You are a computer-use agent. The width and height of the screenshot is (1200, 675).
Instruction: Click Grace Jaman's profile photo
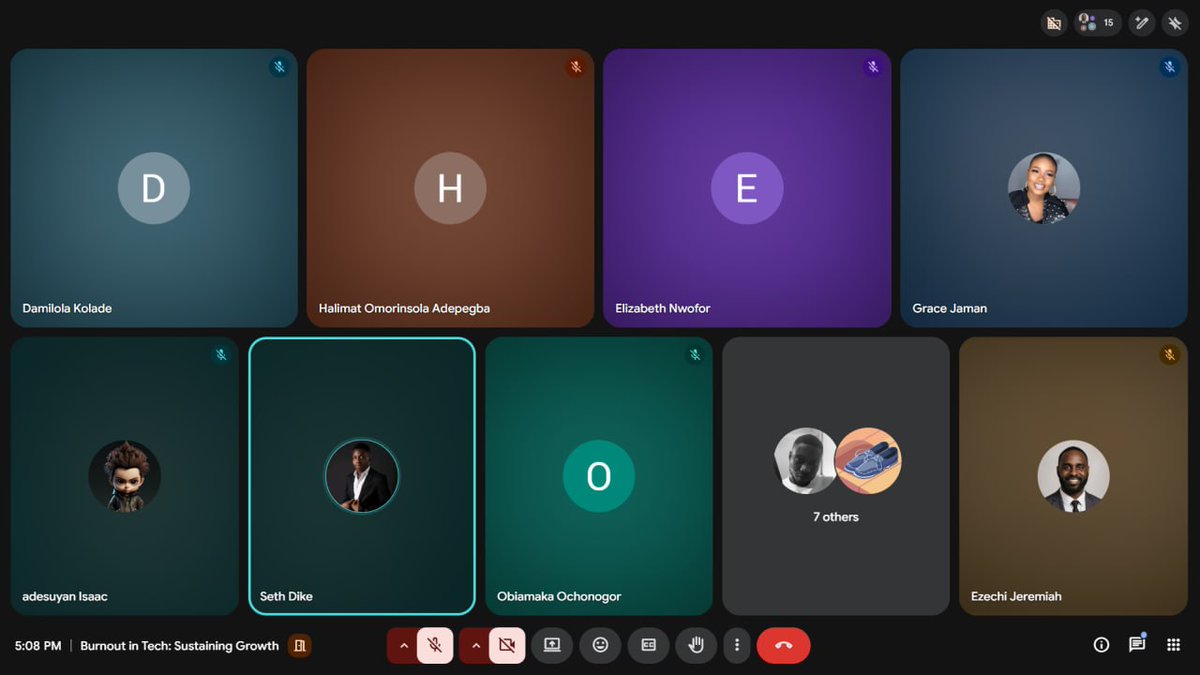coord(1044,188)
